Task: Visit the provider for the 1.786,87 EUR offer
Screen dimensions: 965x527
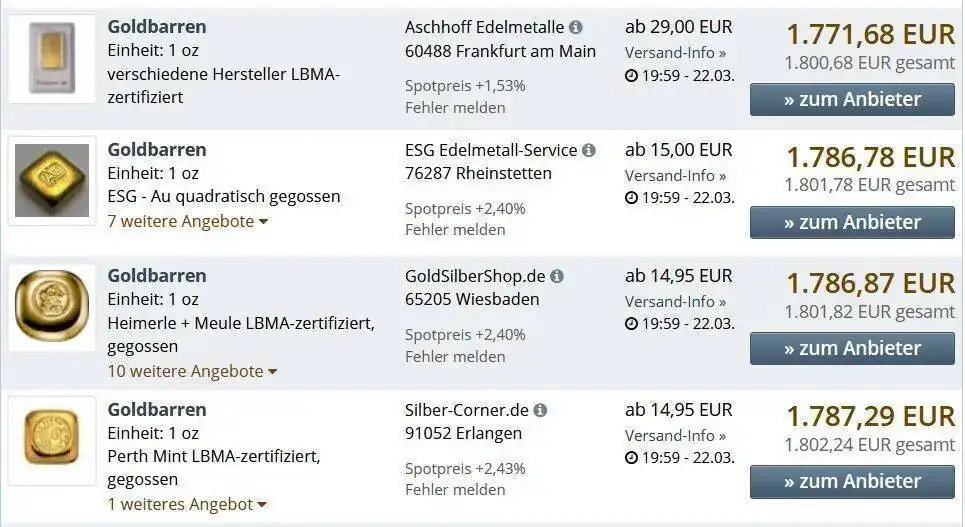Action: point(852,348)
